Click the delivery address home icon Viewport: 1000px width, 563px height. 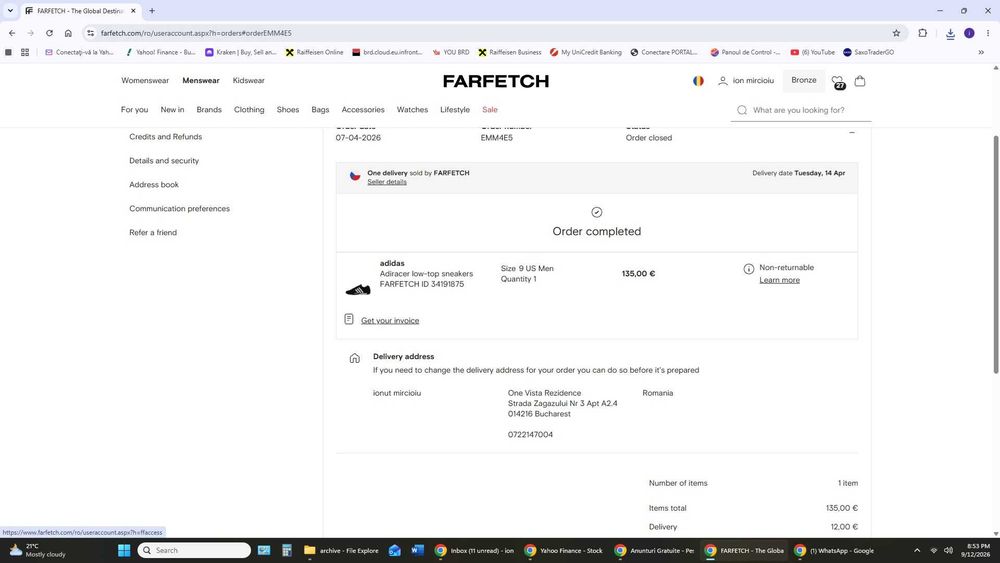(355, 358)
